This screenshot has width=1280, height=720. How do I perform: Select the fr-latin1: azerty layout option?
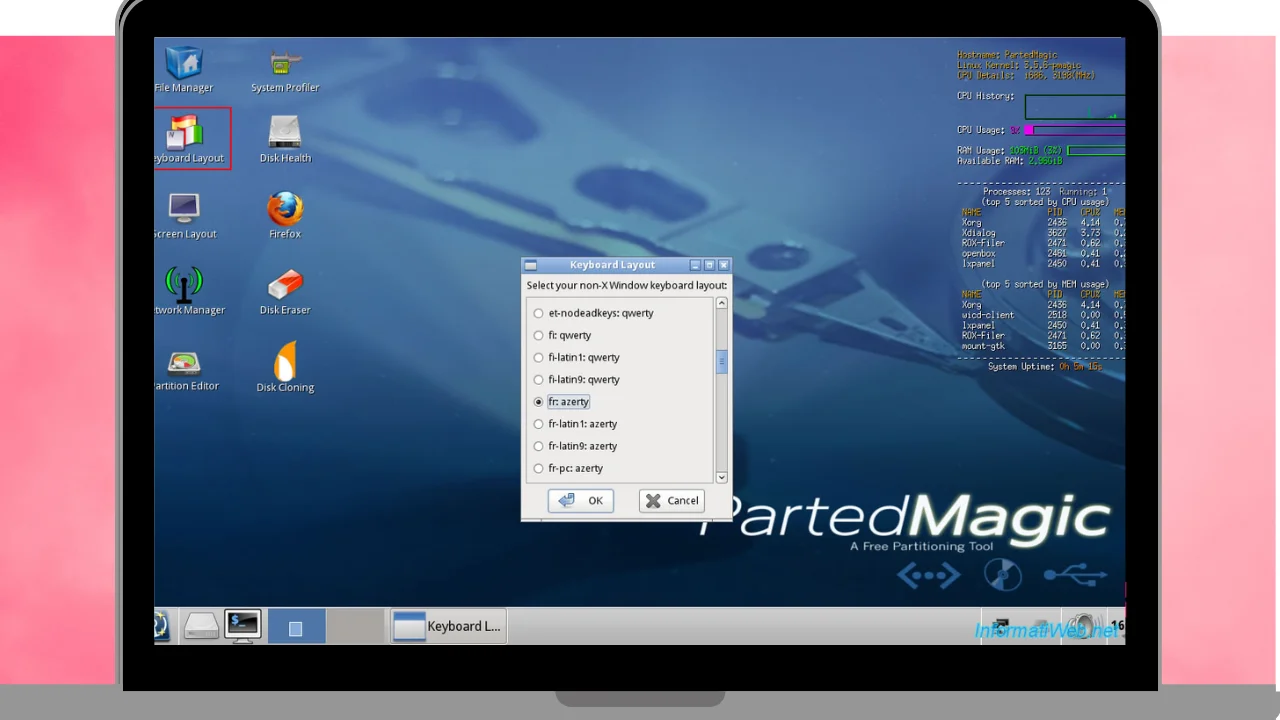click(575, 424)
